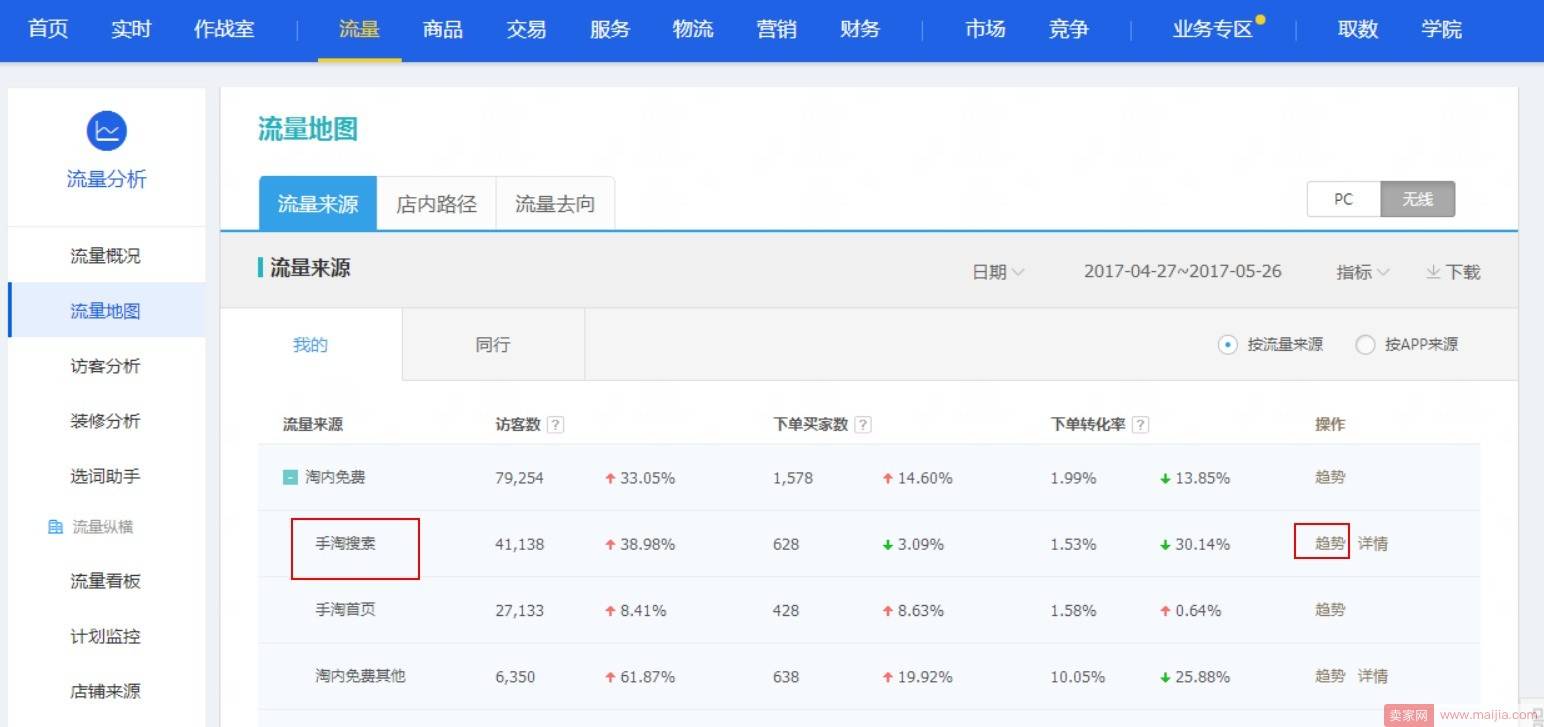1544x727 pixels.
Task: Switch to PC view
Action: [1343, 199]
